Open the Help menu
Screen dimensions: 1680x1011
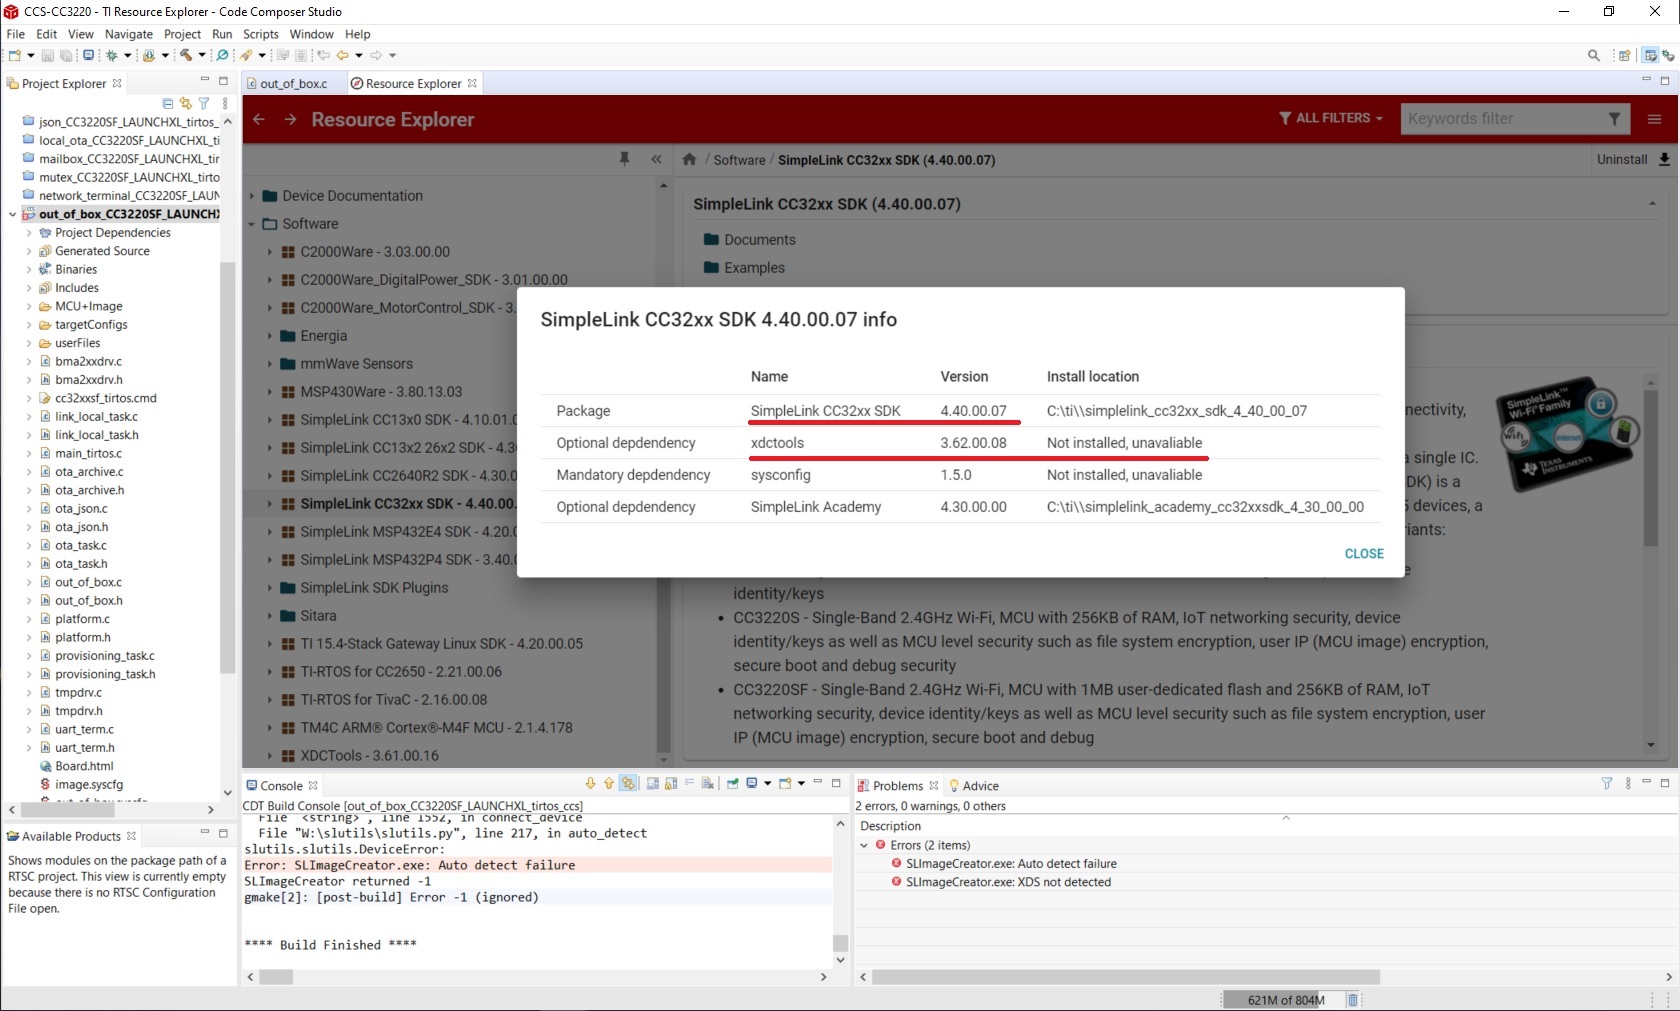[358, 34]
